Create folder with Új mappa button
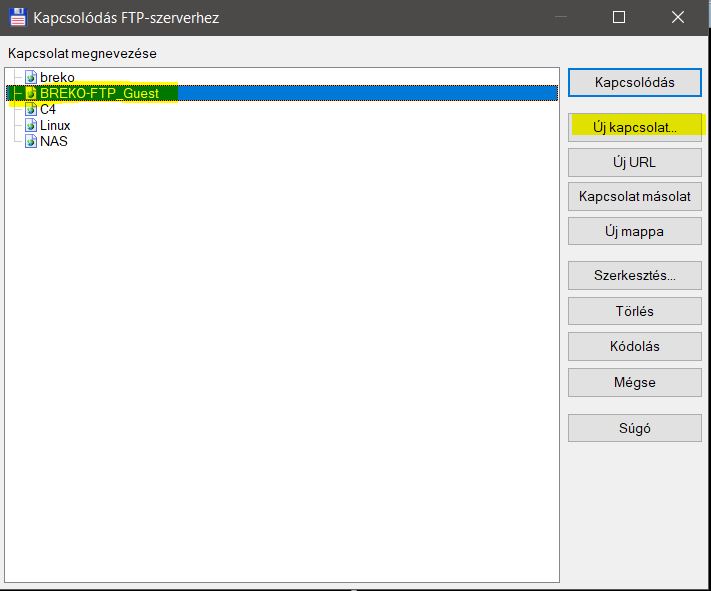The width and height of the screenshot is (711, 591). [634, 231]
